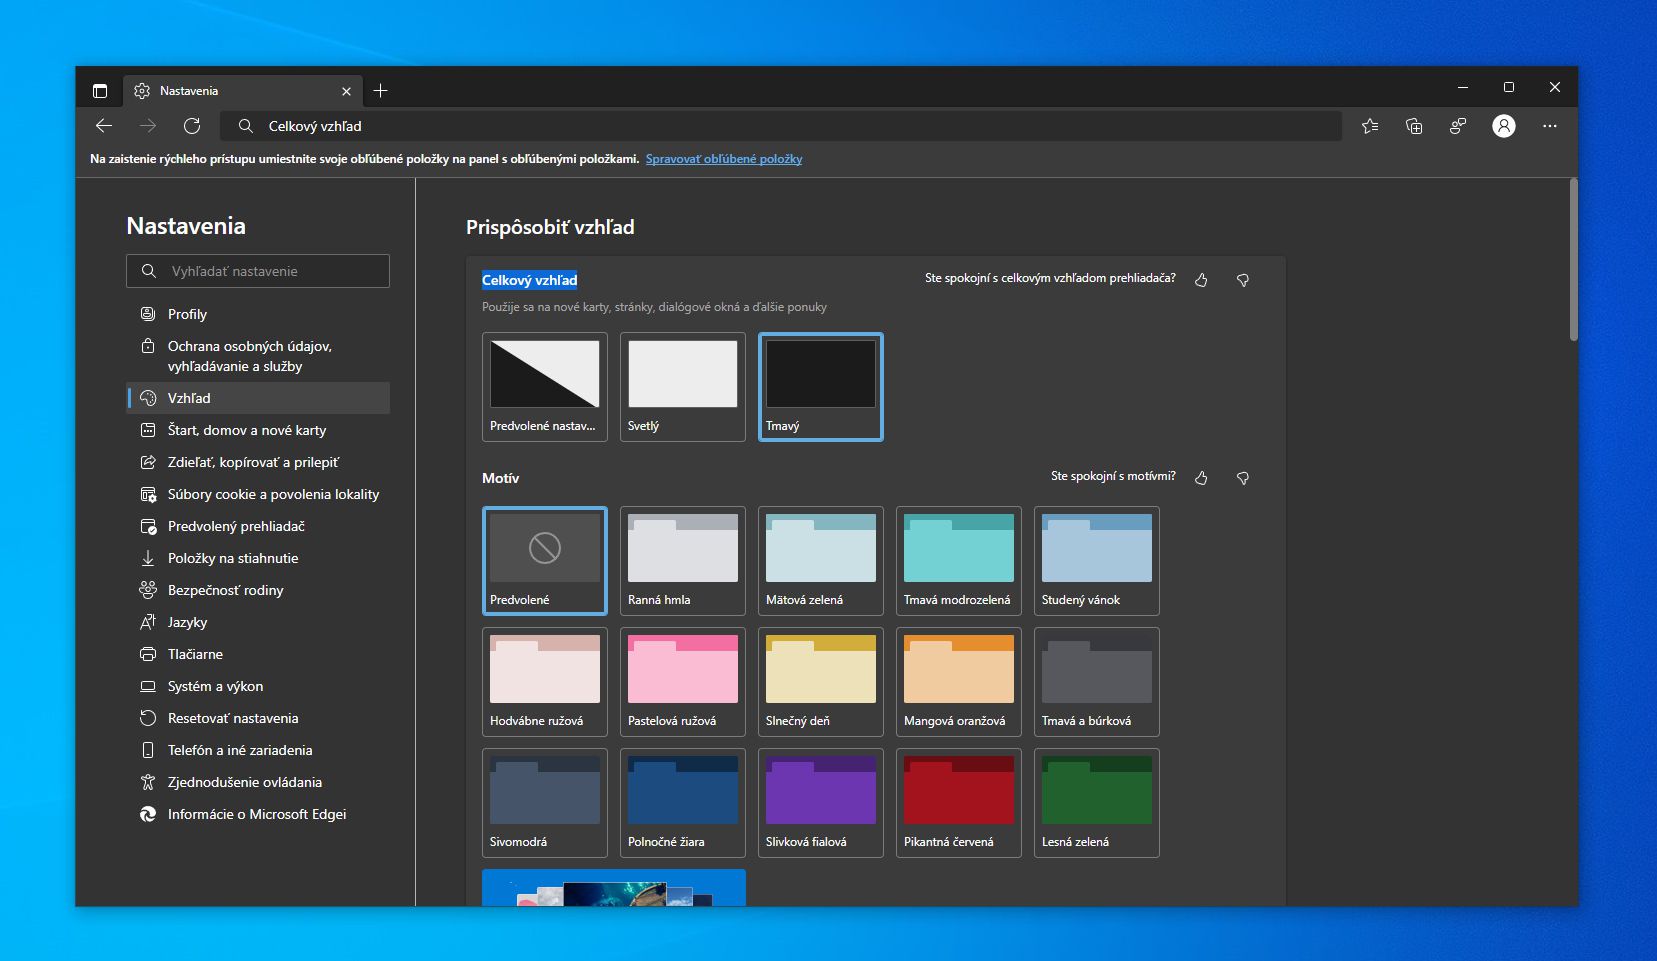Go back using the back arrow
This screenshot has height=961, width=1657.
pyautogui.click(x=103, y=126)
